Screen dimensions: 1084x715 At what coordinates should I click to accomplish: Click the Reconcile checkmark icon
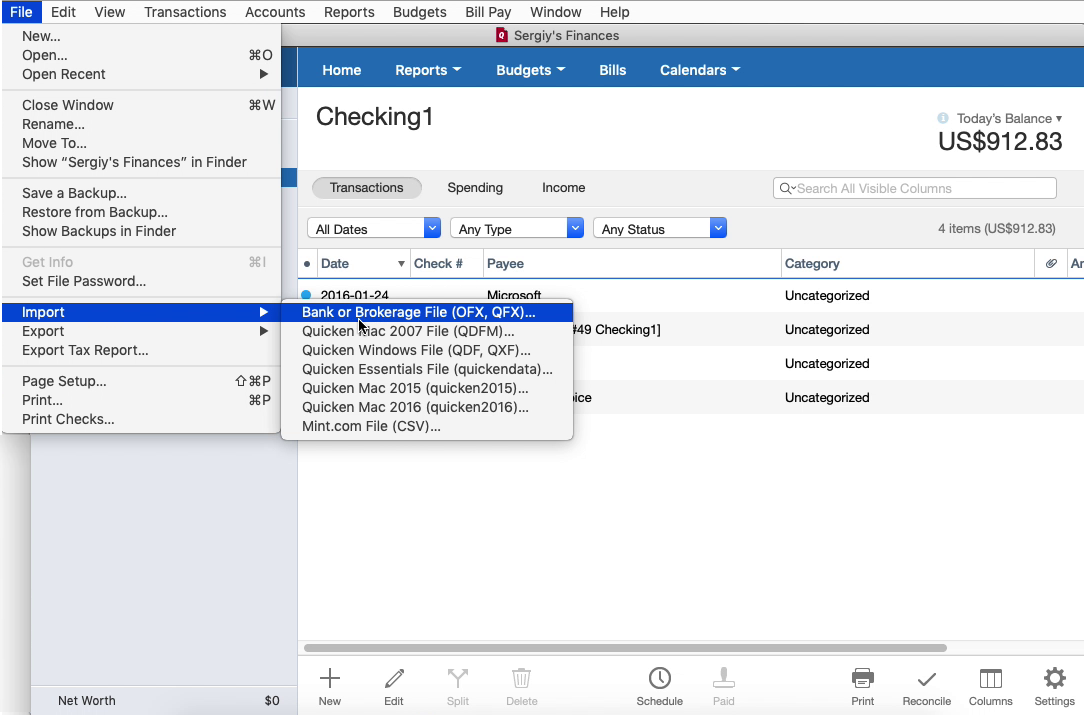click(x=927, y=680)
